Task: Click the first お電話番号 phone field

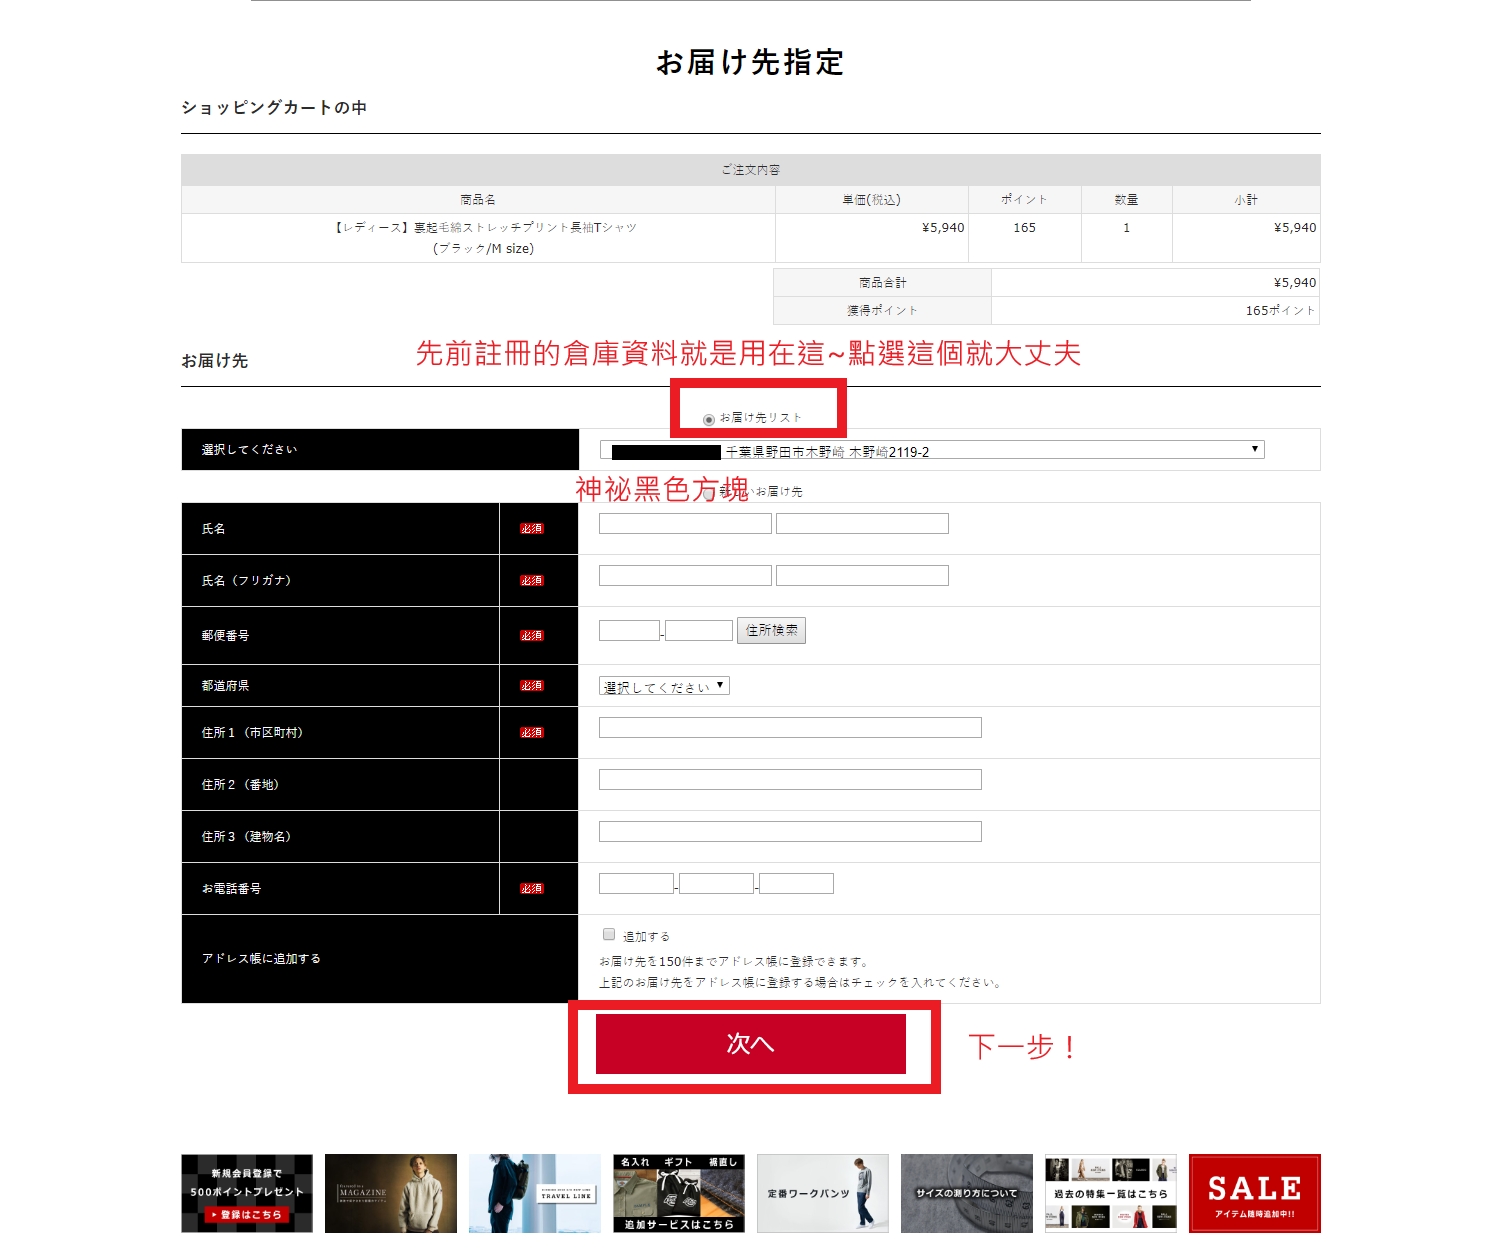Action: point(636,884)
